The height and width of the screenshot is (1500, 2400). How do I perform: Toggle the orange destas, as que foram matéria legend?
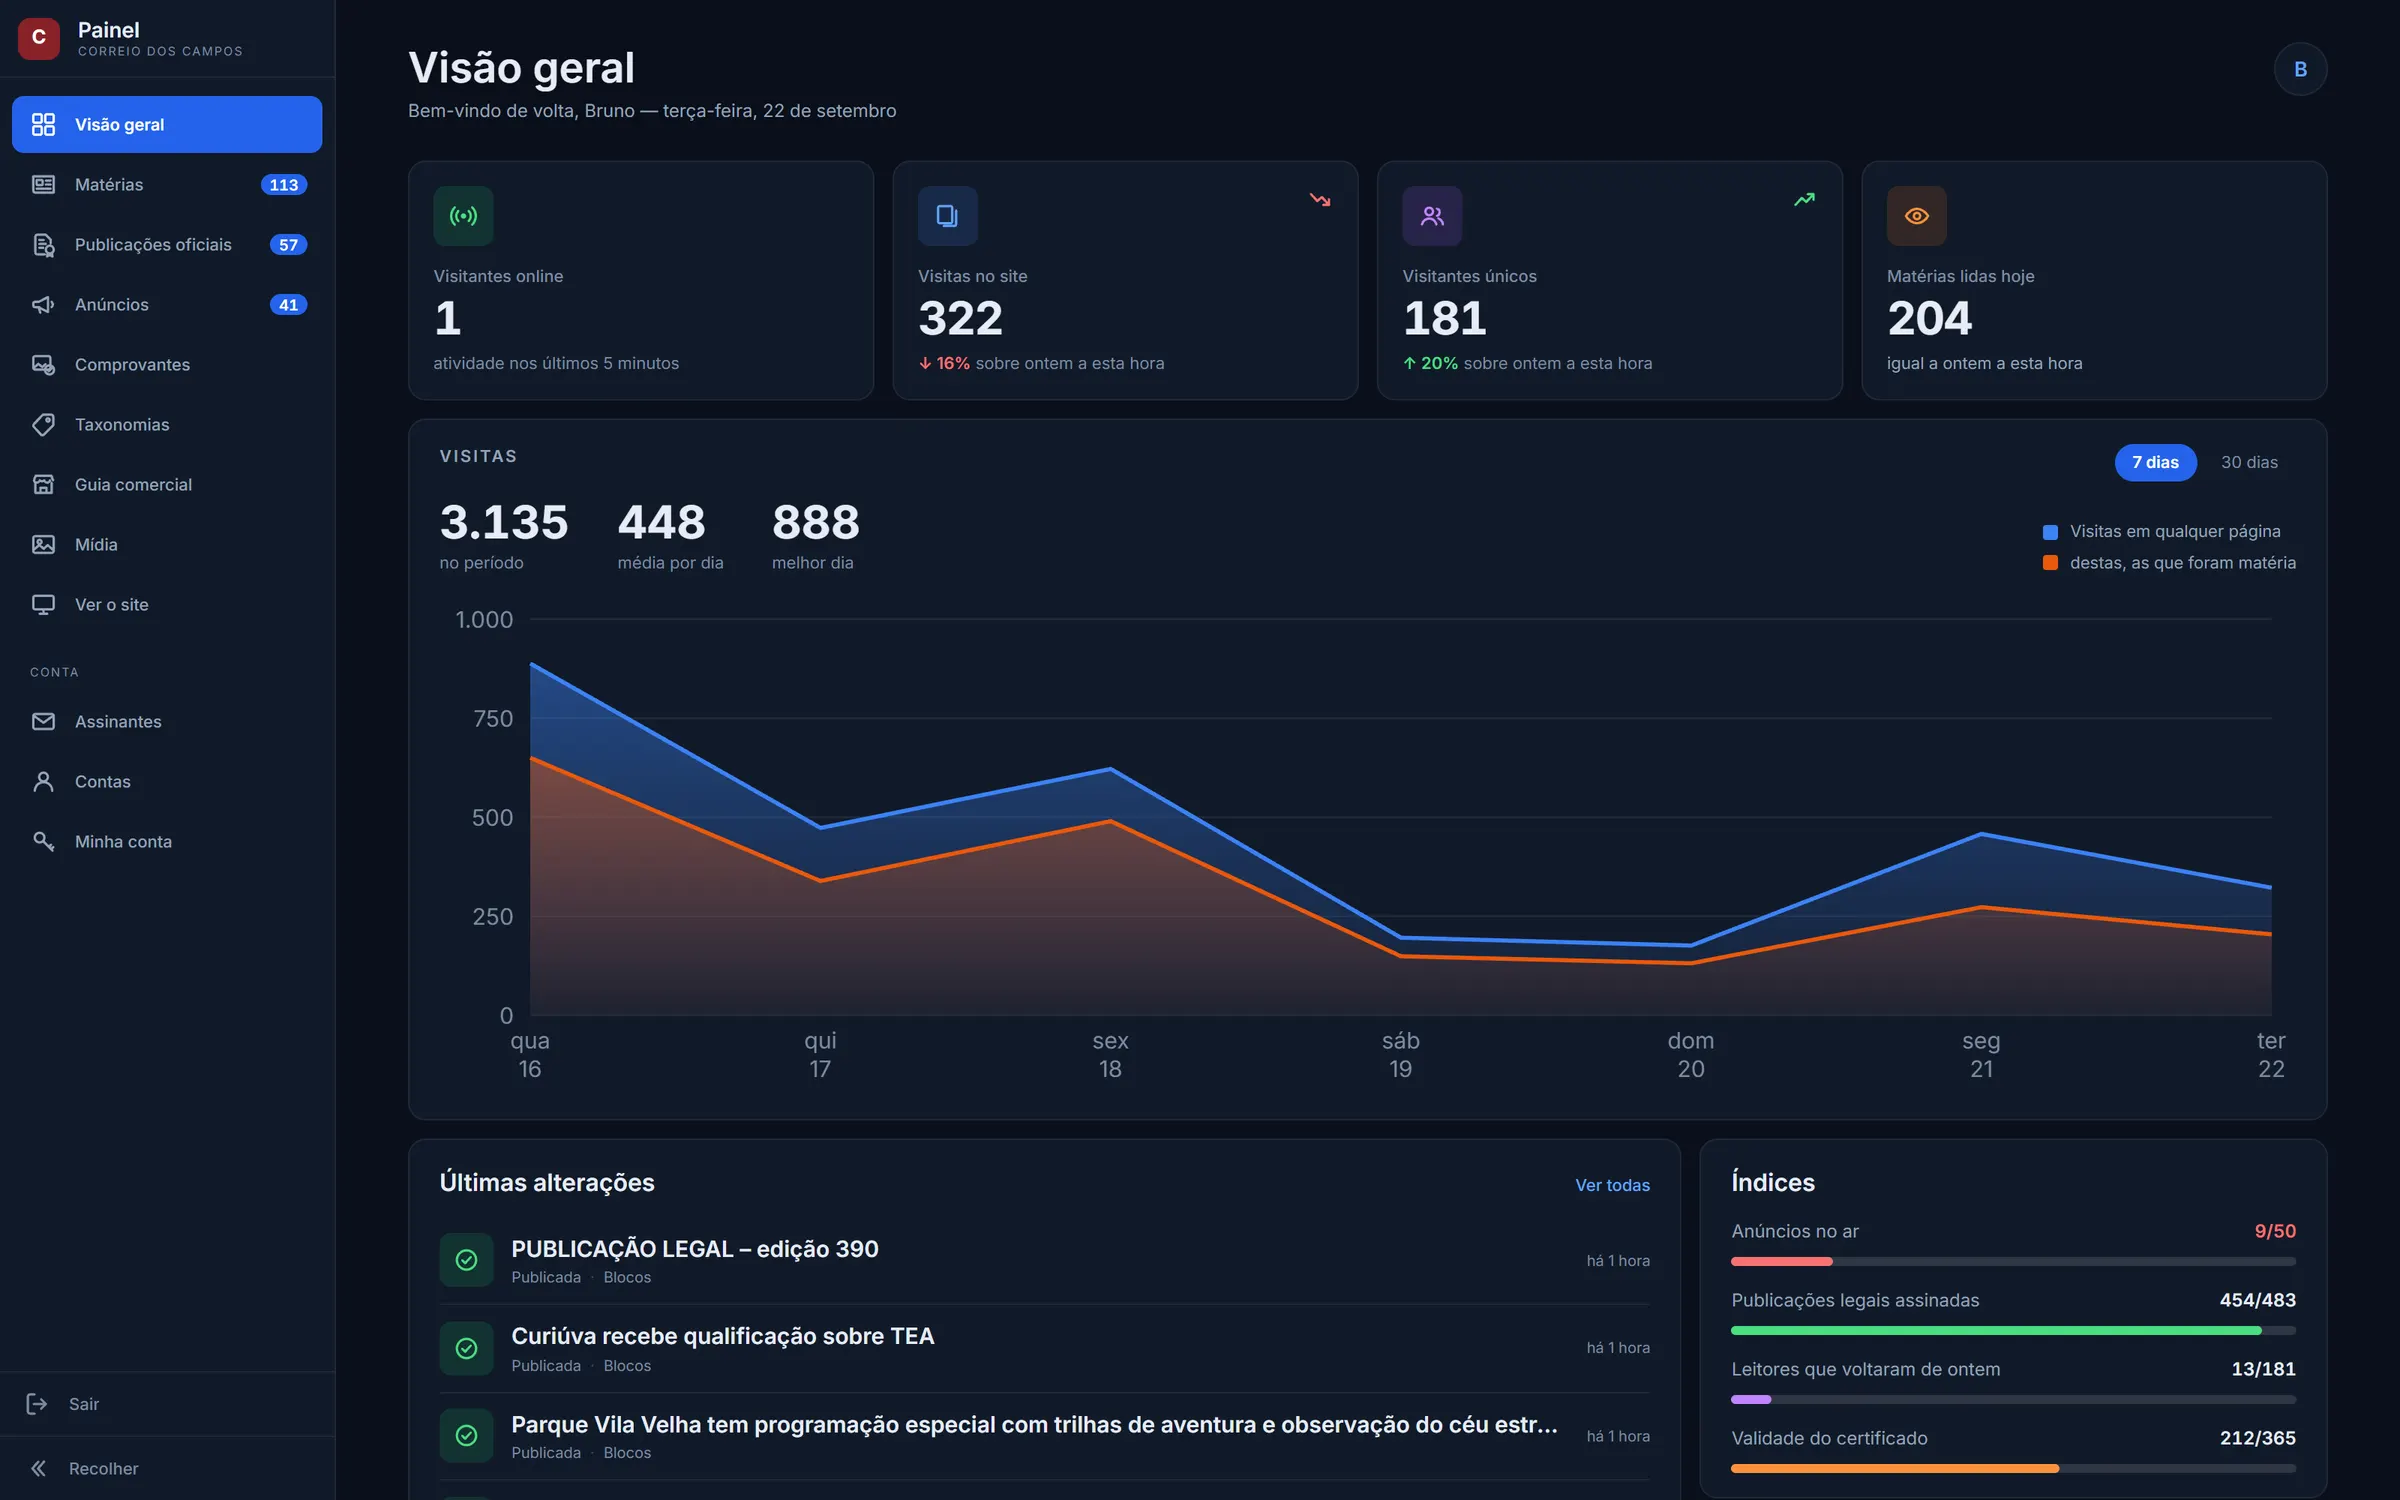click(2169, 562)
